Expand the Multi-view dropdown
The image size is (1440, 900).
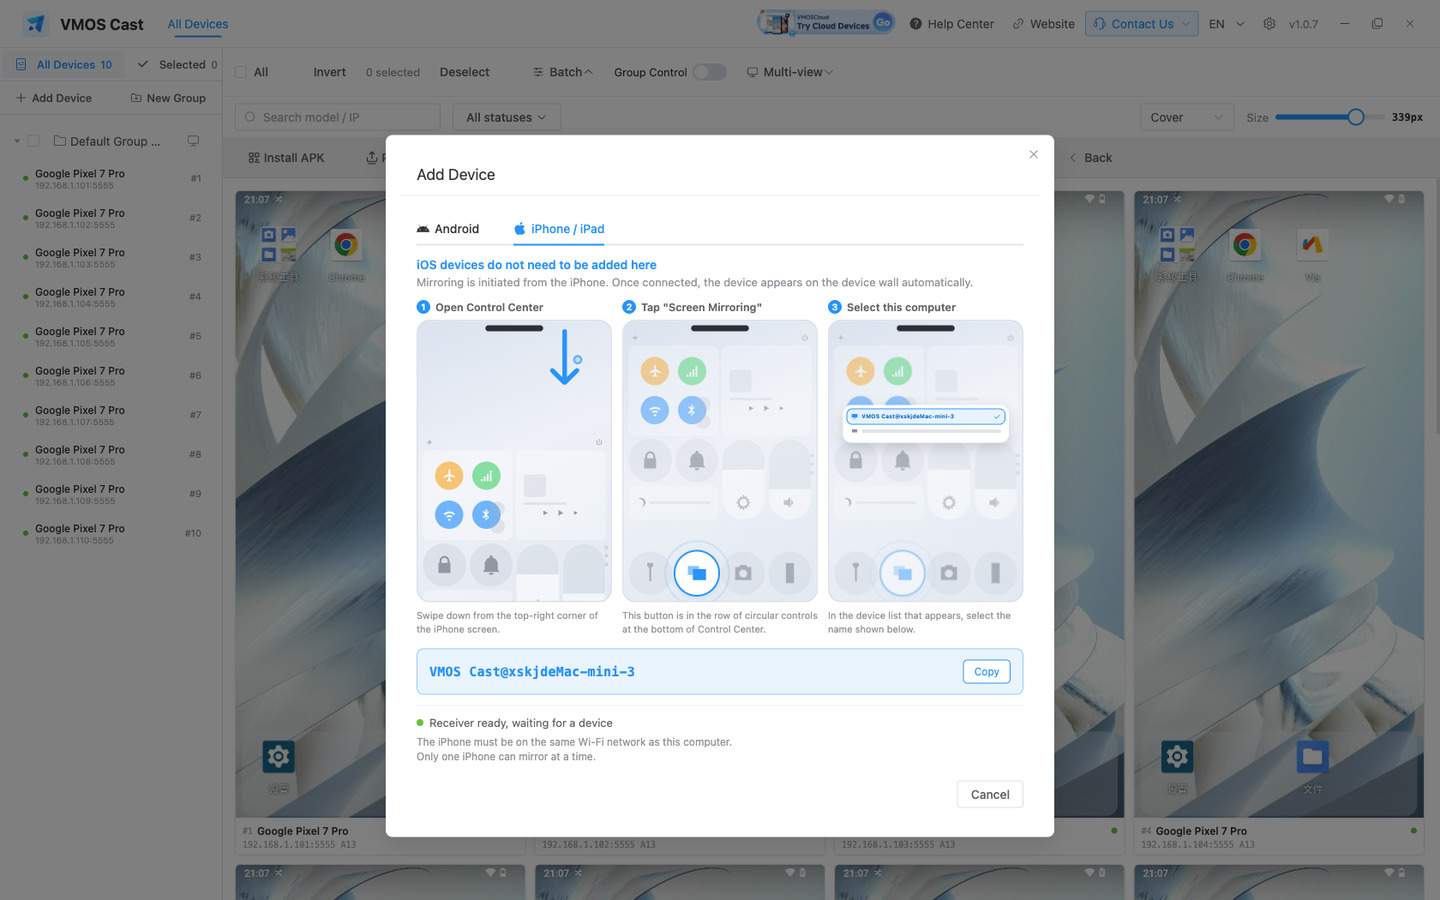[x=790, y=72]
